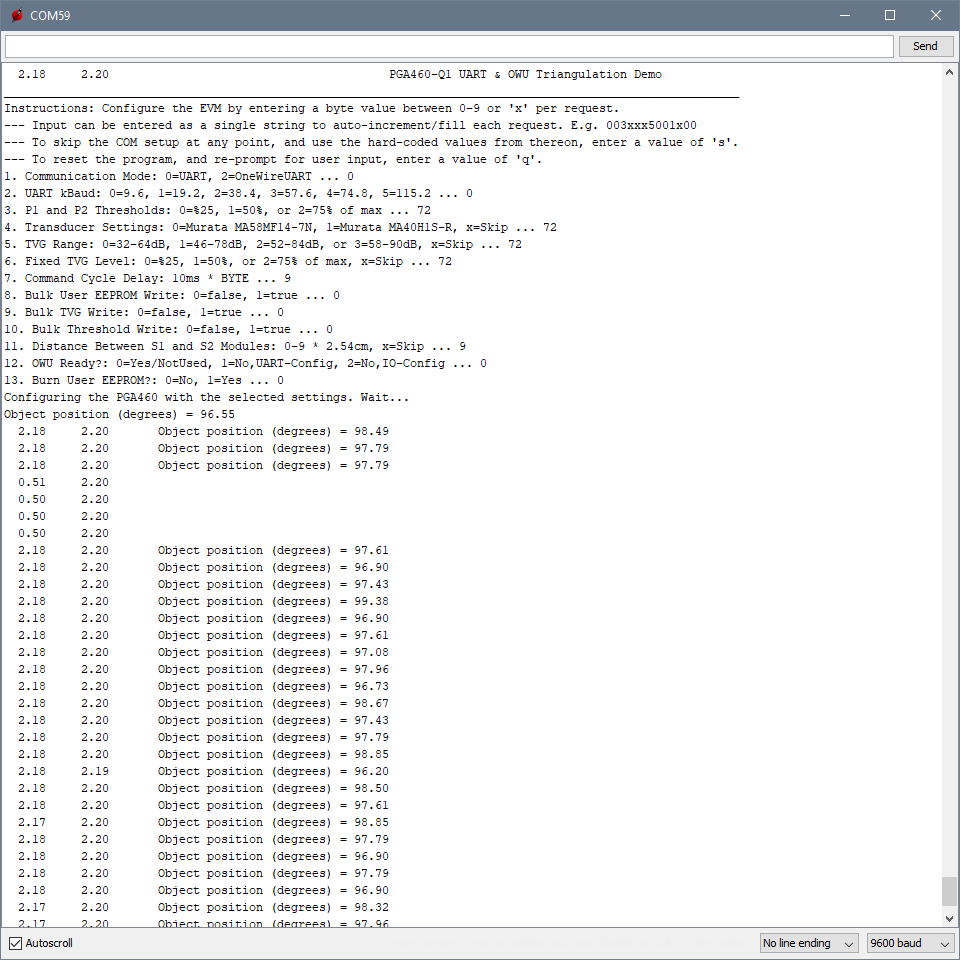Click the '13. Burn User EEPROM?' line
The height and width of the screenshot is (960, 960).
[x=144, y=381]
